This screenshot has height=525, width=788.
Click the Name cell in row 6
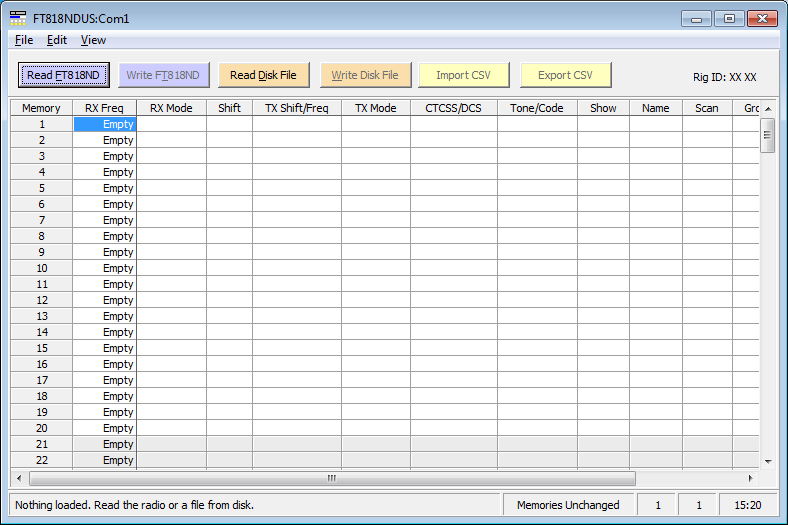[x=655, y=204]
